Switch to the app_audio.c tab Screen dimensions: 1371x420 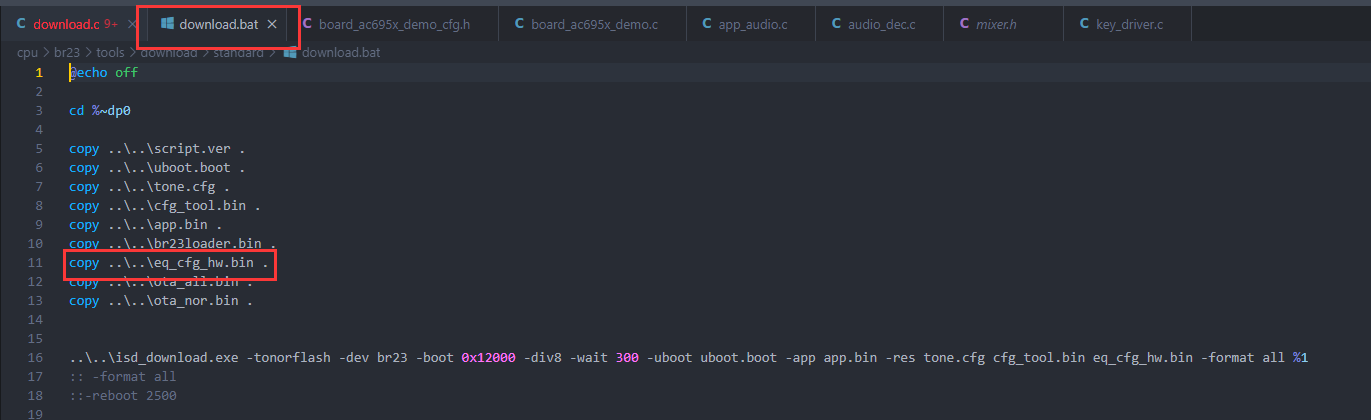752,23
